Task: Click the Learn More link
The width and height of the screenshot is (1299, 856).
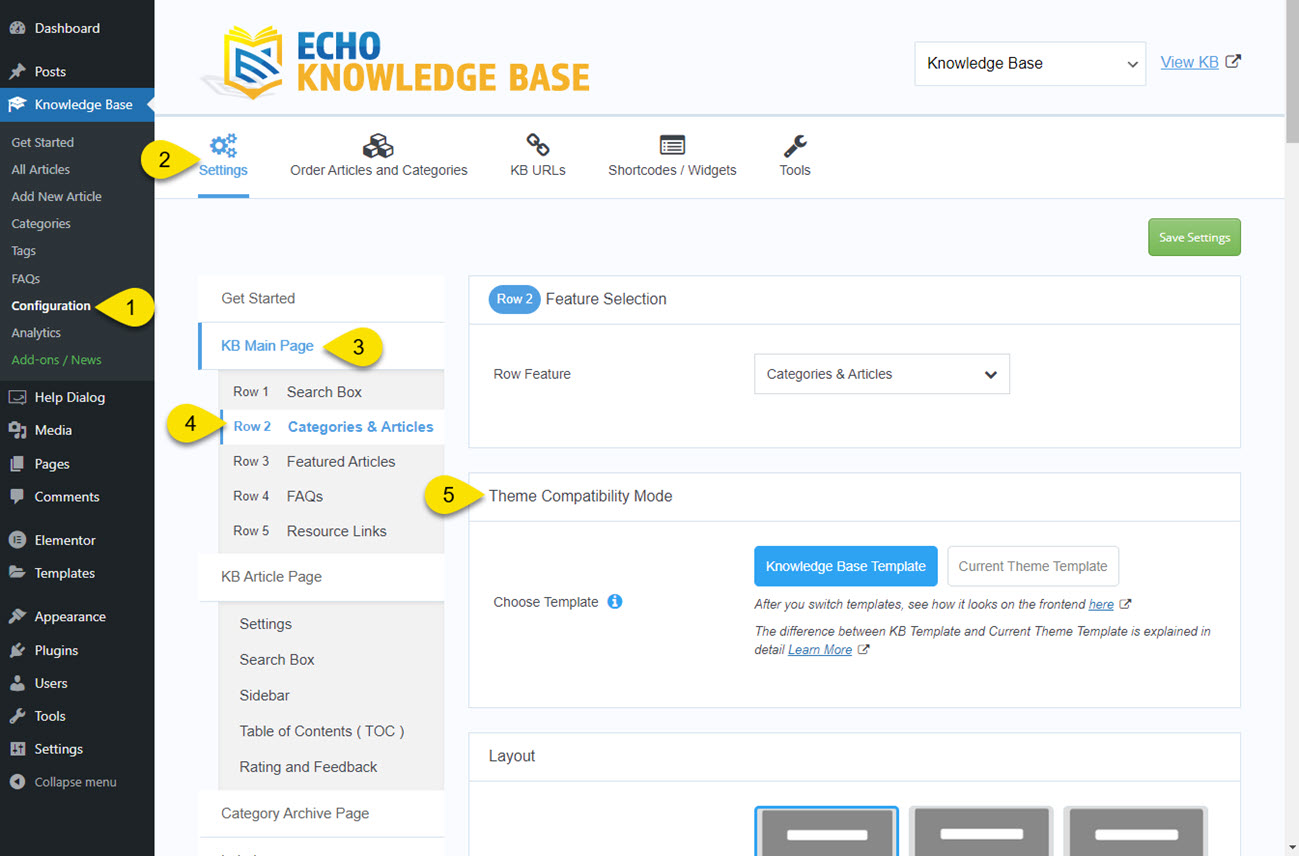Action: coord(820,650)
